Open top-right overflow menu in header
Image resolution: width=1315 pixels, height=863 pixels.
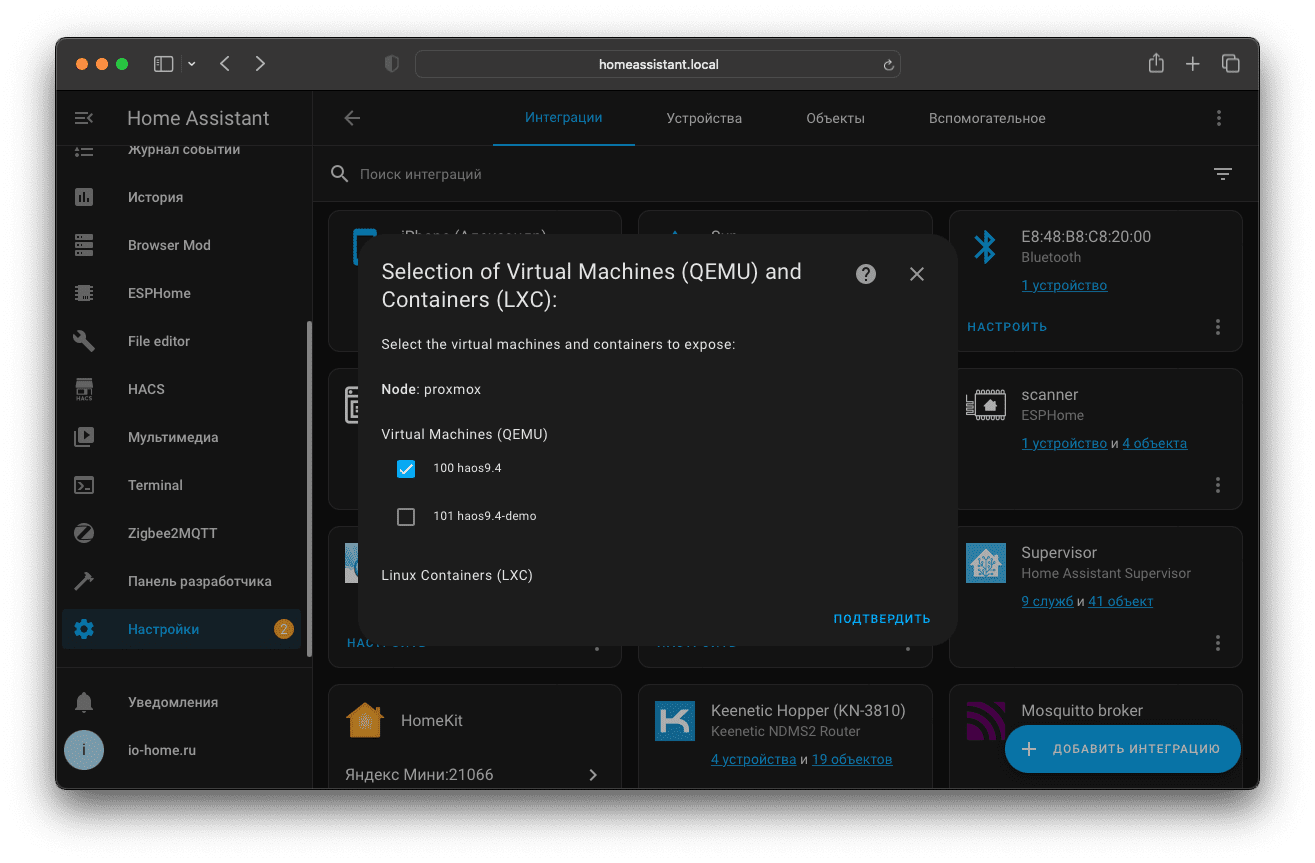[1219, 118]
